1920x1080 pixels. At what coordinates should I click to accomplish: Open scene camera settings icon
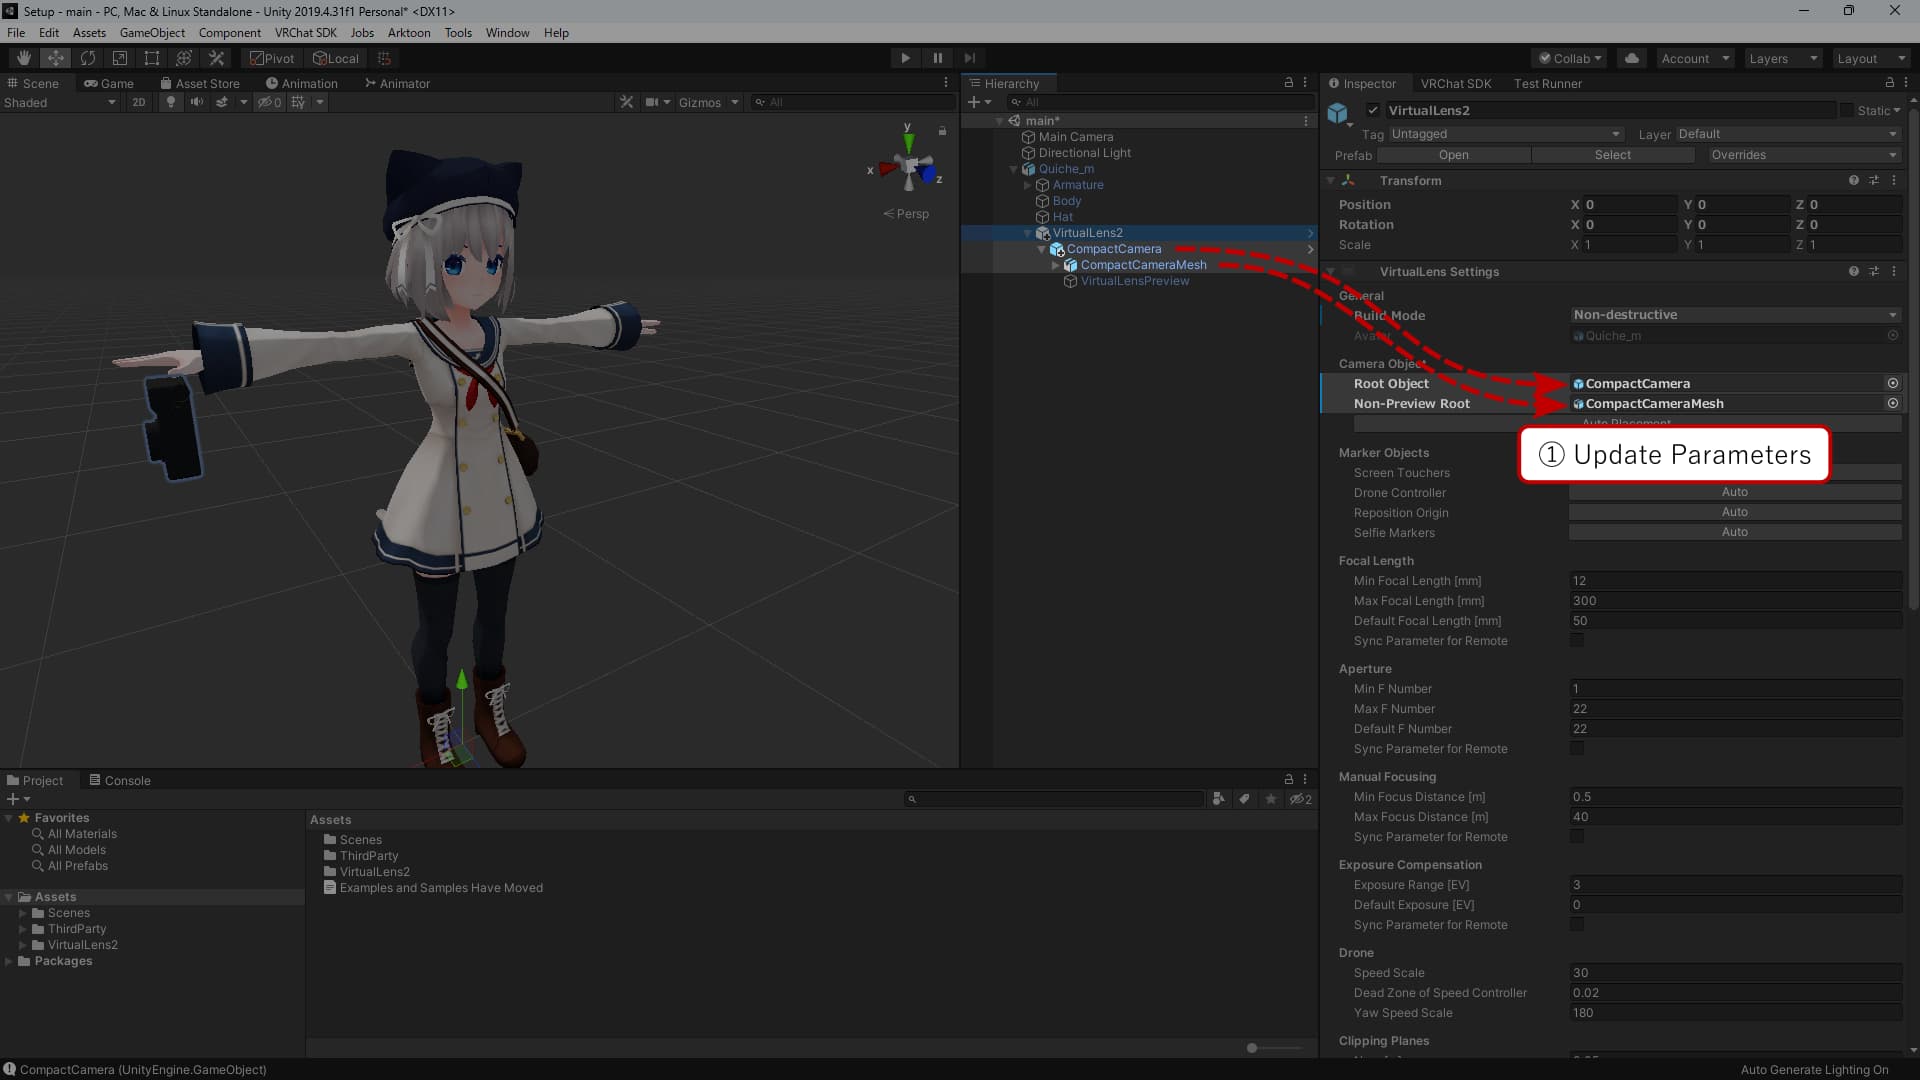click(652, 102)
